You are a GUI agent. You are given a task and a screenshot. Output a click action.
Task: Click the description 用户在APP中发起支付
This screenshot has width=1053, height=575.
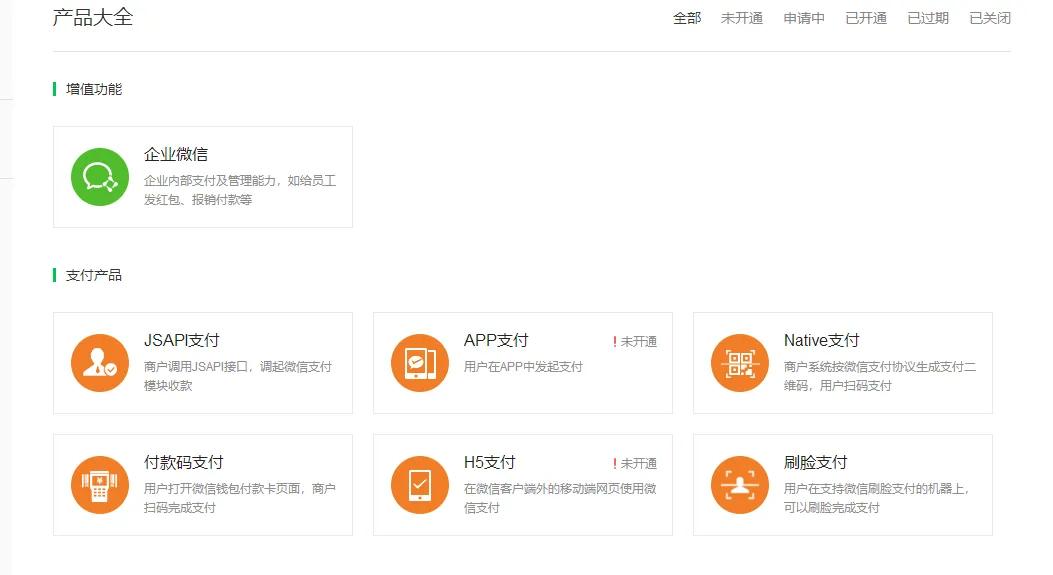[523, 367]
